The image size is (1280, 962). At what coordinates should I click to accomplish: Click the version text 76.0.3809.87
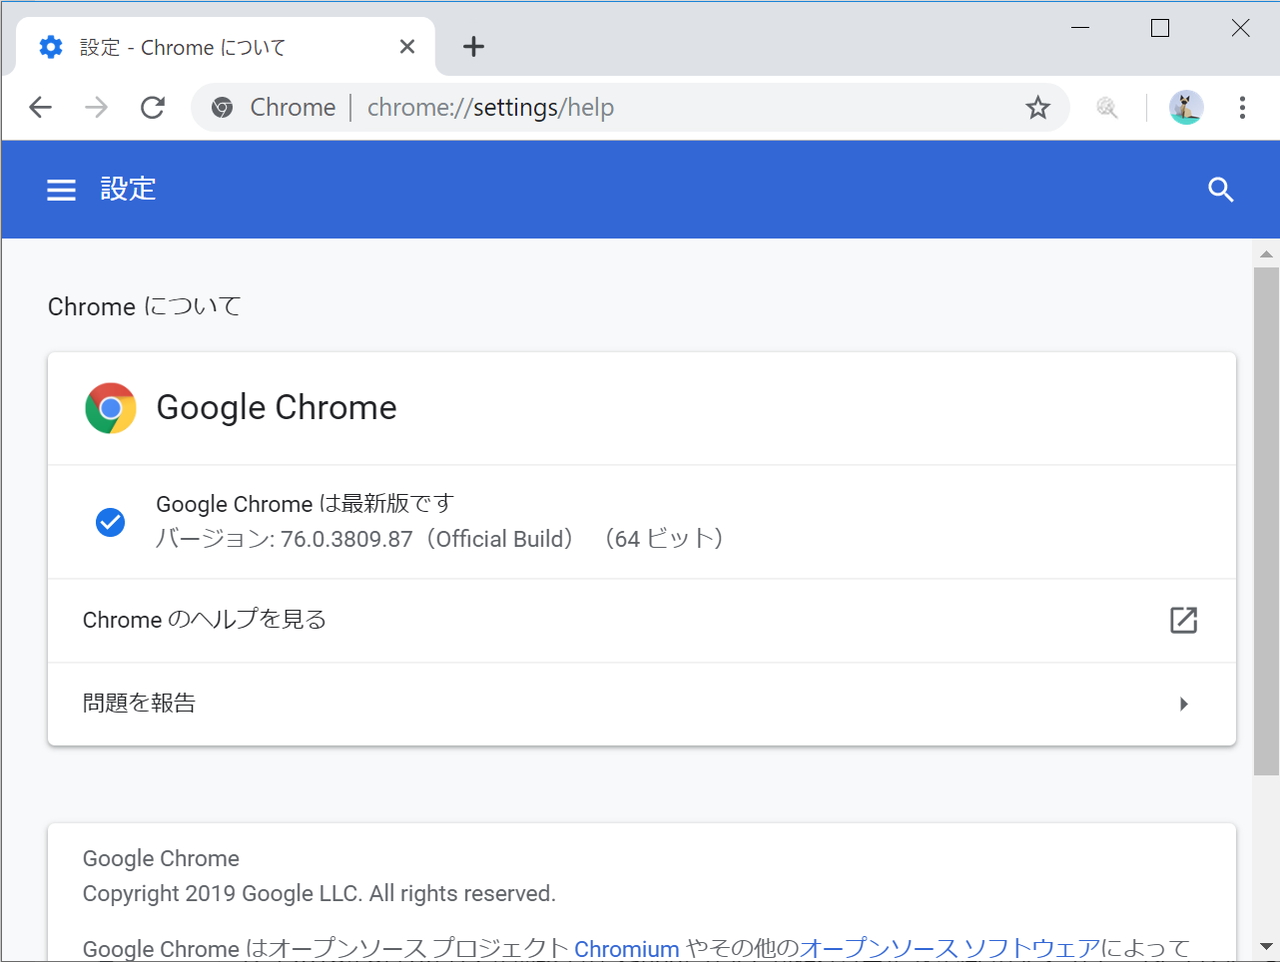coord(346,539)
